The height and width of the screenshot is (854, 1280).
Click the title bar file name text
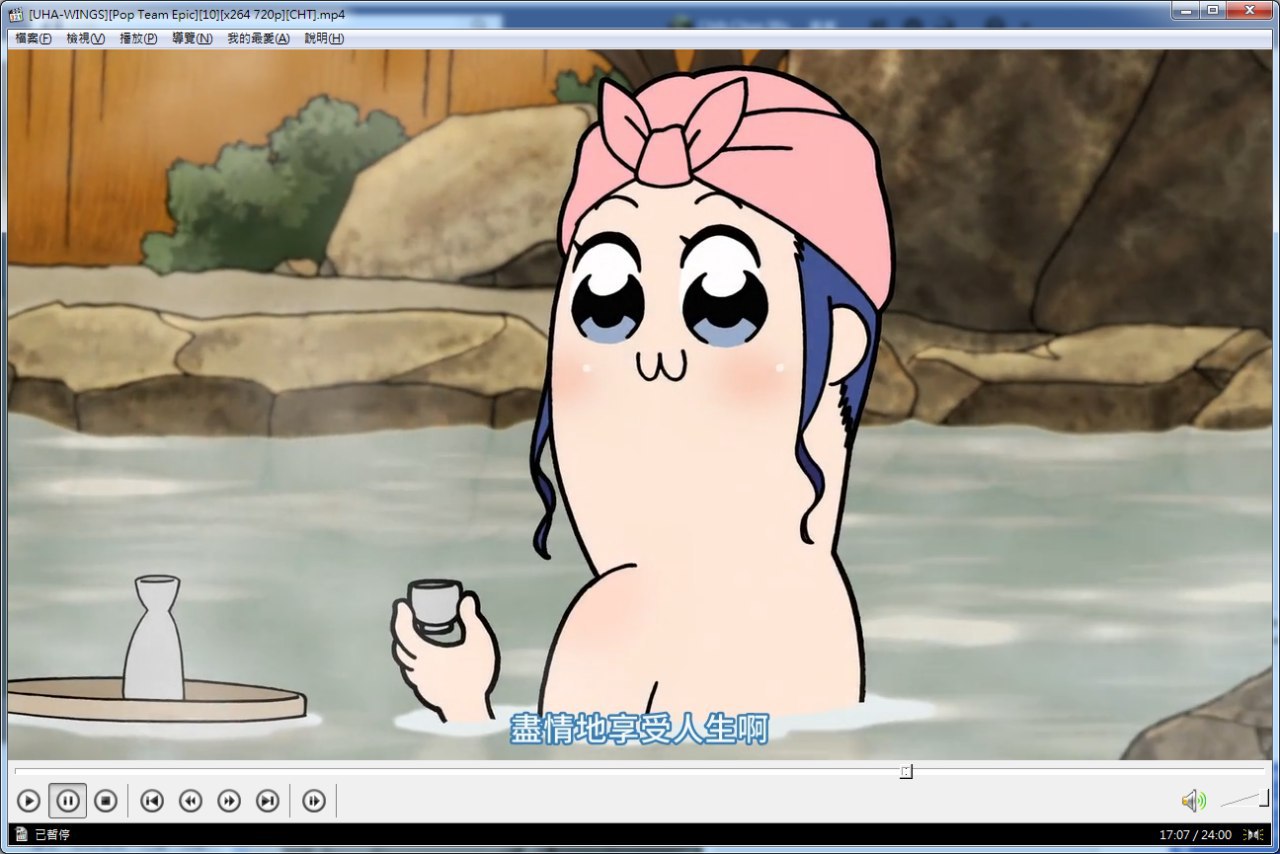click(x=187, y=14)
